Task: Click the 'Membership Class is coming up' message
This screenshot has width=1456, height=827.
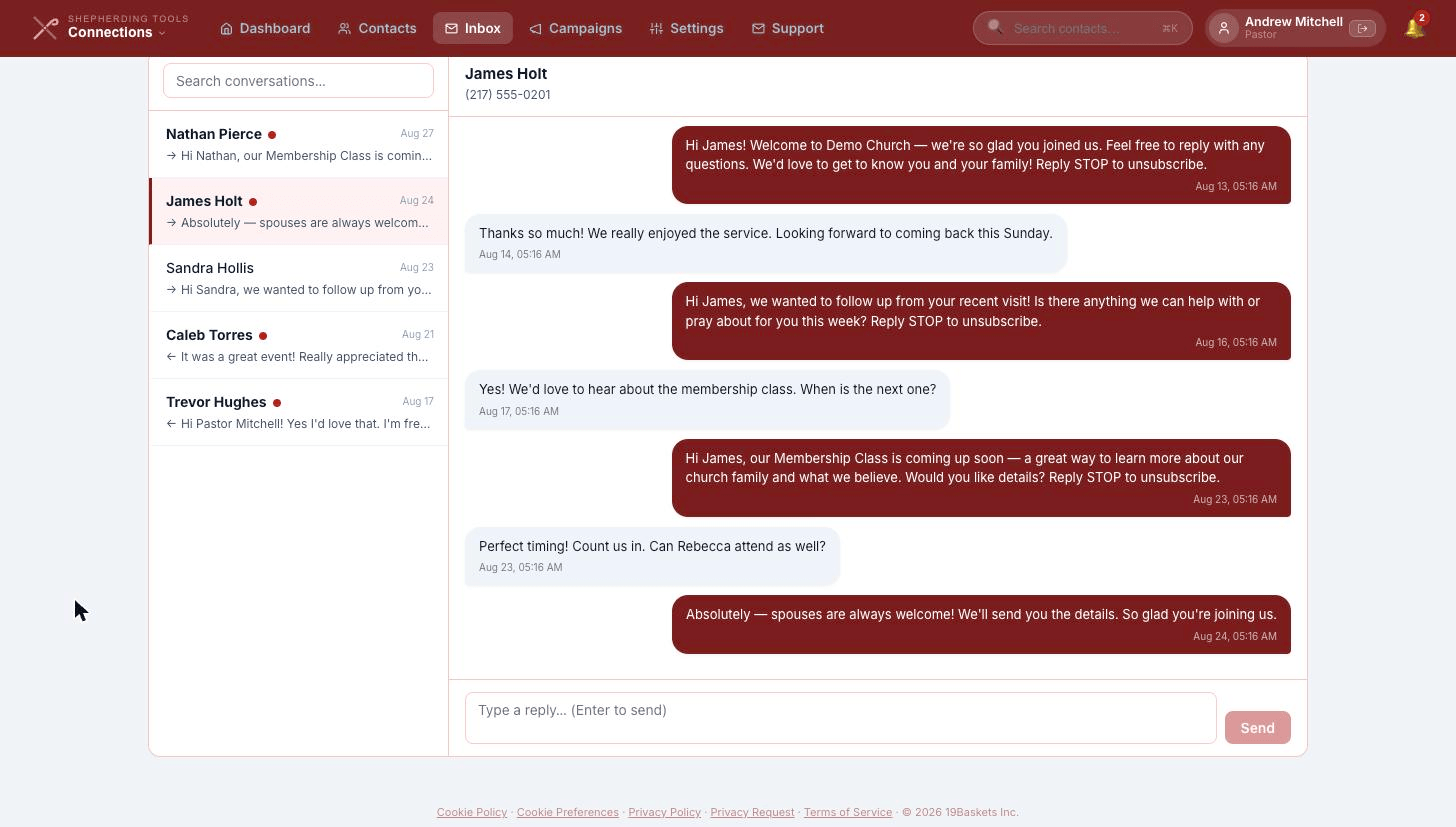Action: click(981, 478)
